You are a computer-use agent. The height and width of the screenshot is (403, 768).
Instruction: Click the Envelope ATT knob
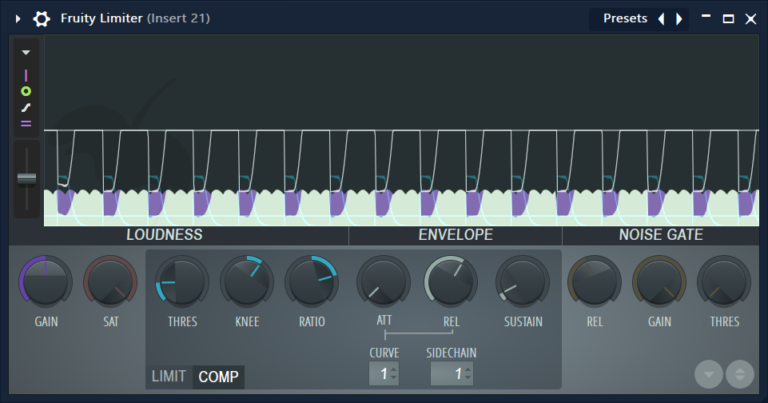click(x=384, y=281)
